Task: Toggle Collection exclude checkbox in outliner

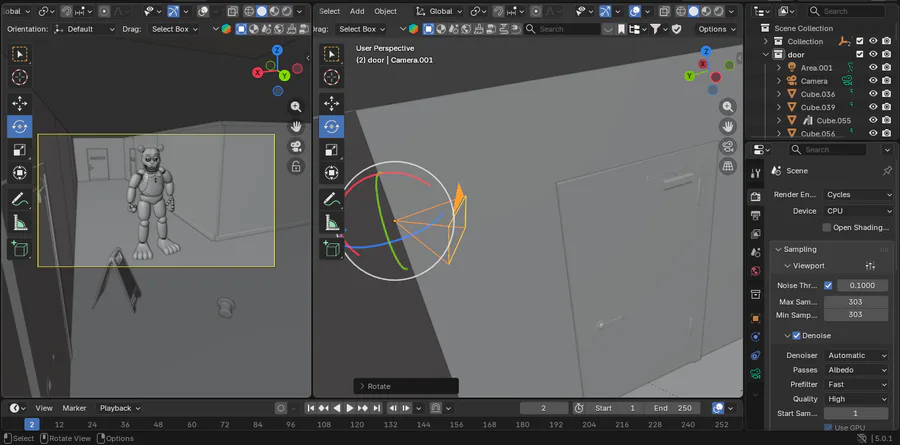Action: 860,41
